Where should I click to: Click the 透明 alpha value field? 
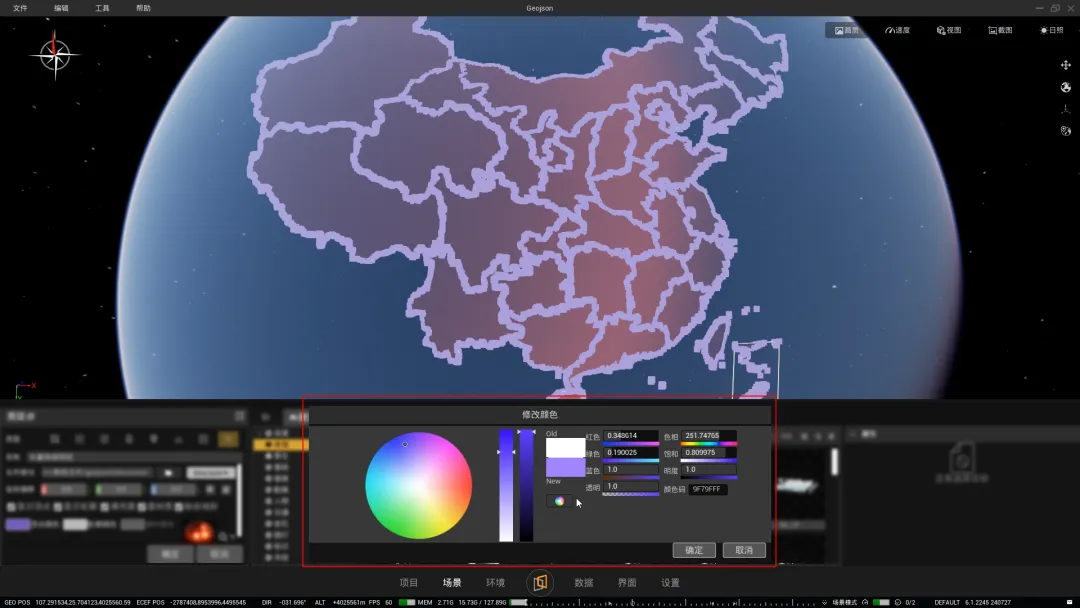point(631,486)
